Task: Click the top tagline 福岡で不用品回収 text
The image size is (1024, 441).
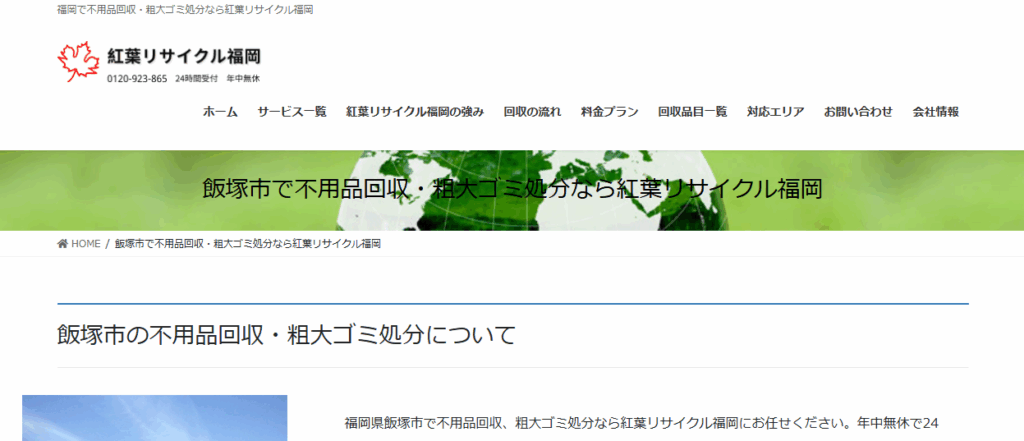Action: [x=185, y=10]
